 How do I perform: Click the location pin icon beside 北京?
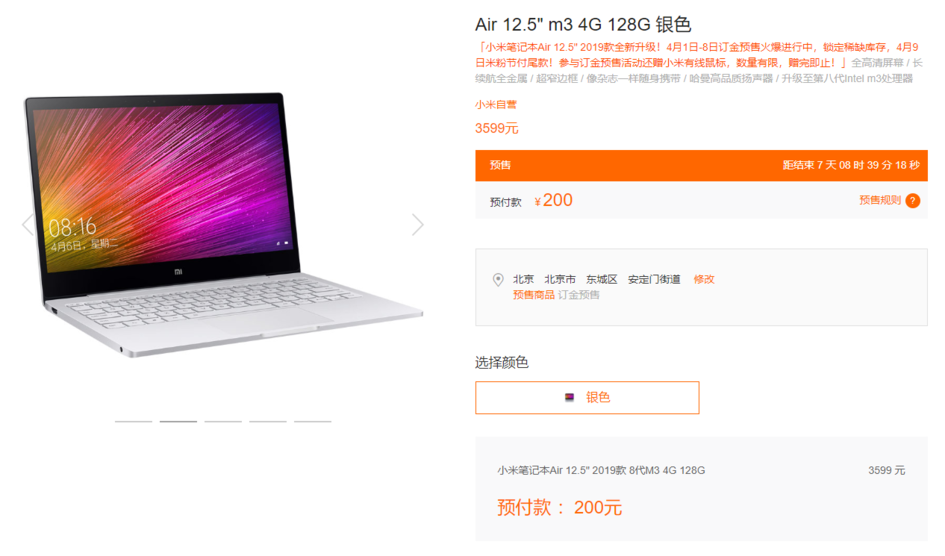[498, 280]
